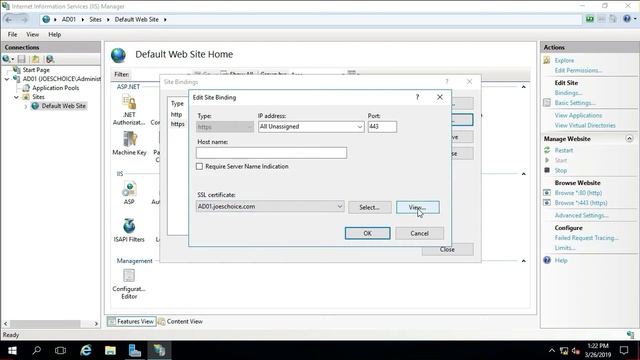Click the Advanced Settings... link

[x=581, y=215]
